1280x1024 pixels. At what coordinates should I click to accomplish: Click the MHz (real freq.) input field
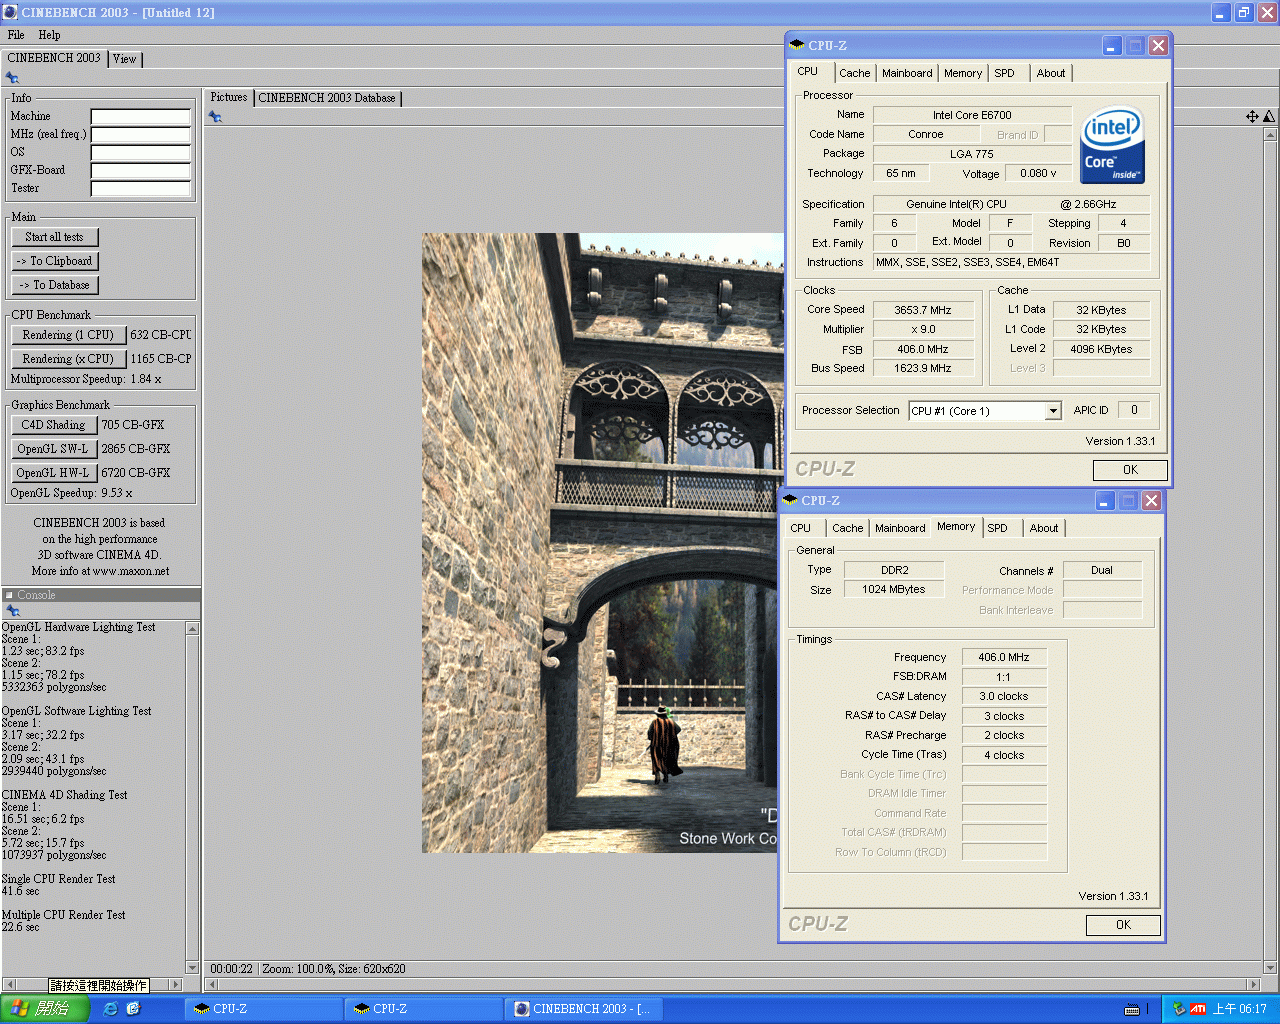click(x=141, y=135)
